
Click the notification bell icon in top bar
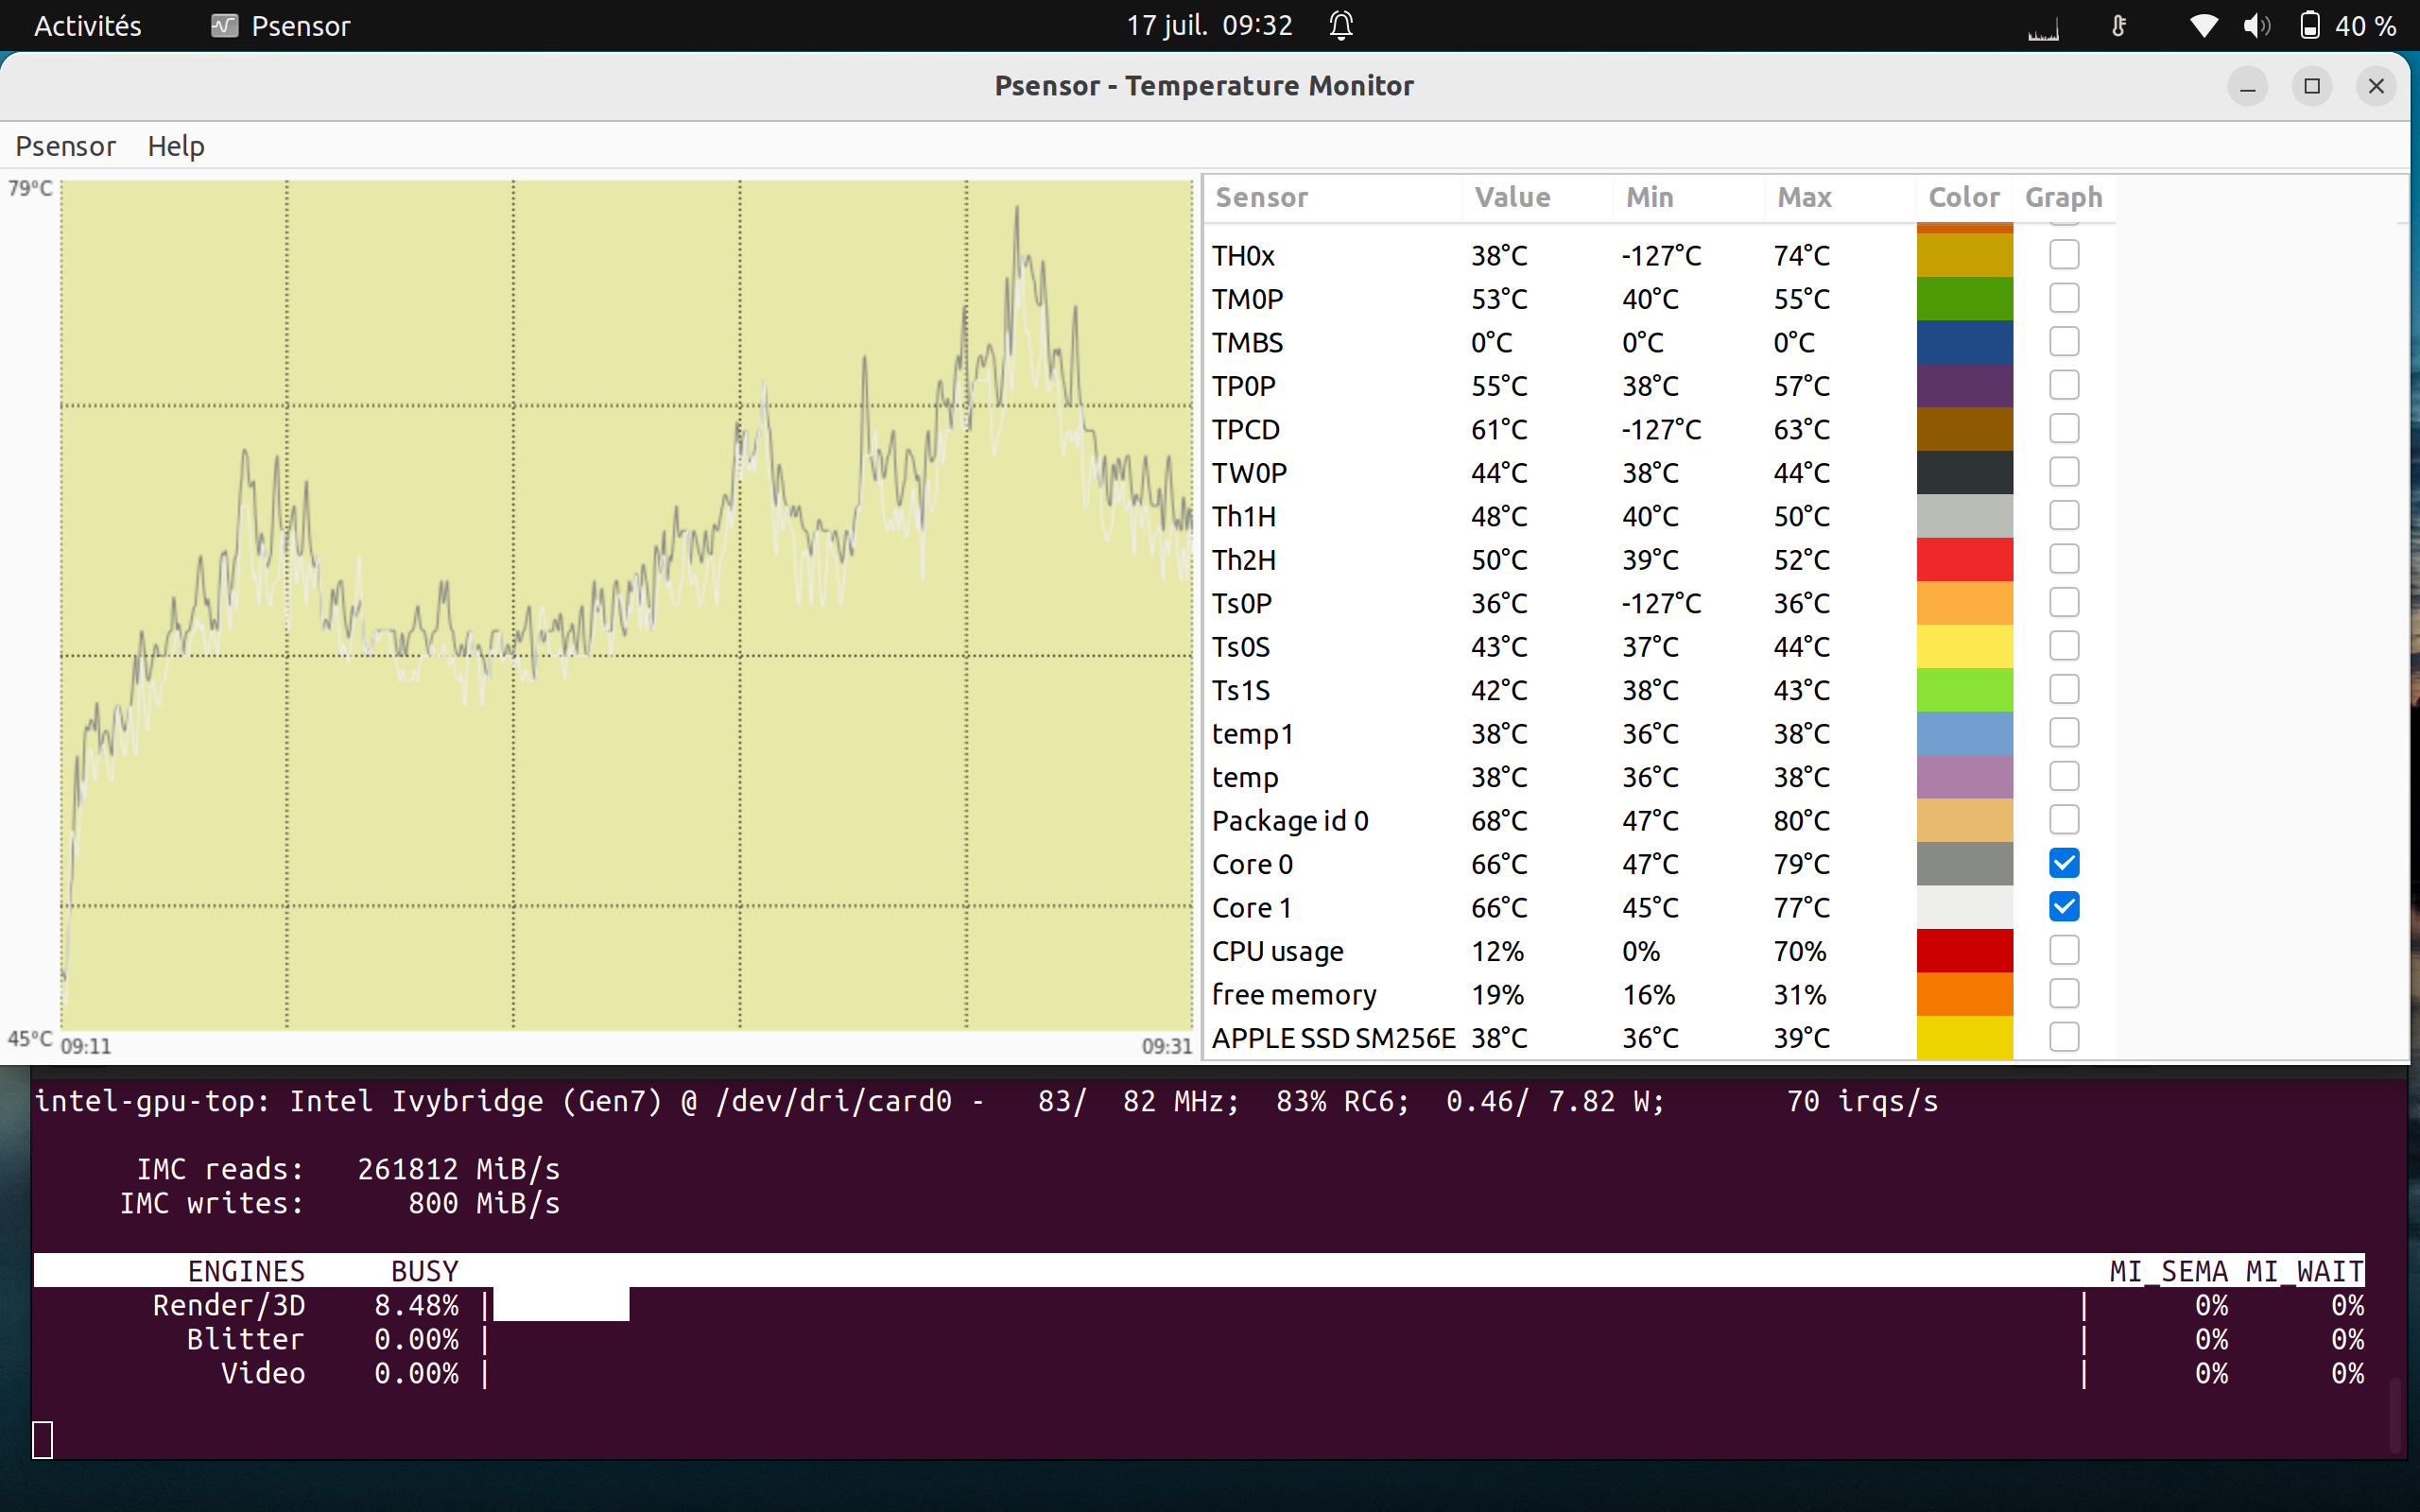point(1341,25)
